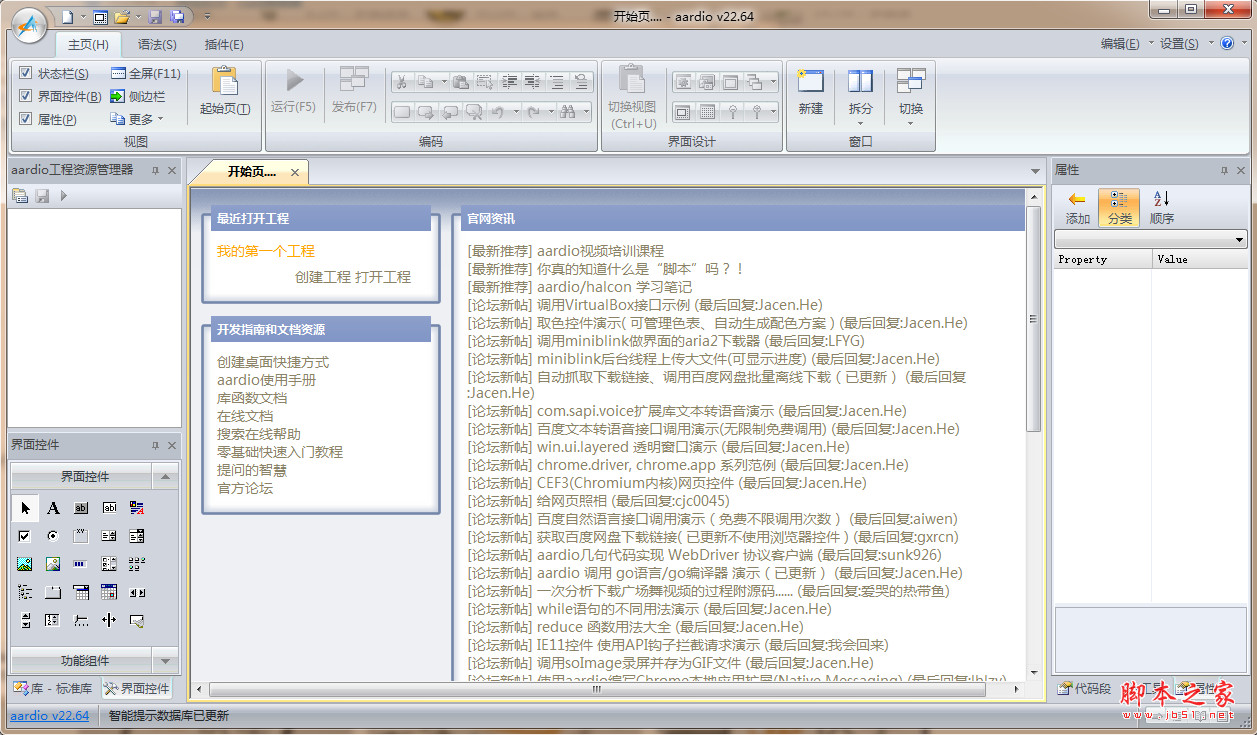The image size is (1257, 735).
Task: Select the pointer tool in 界面控件 toolbox
Action: pos(25,508)
